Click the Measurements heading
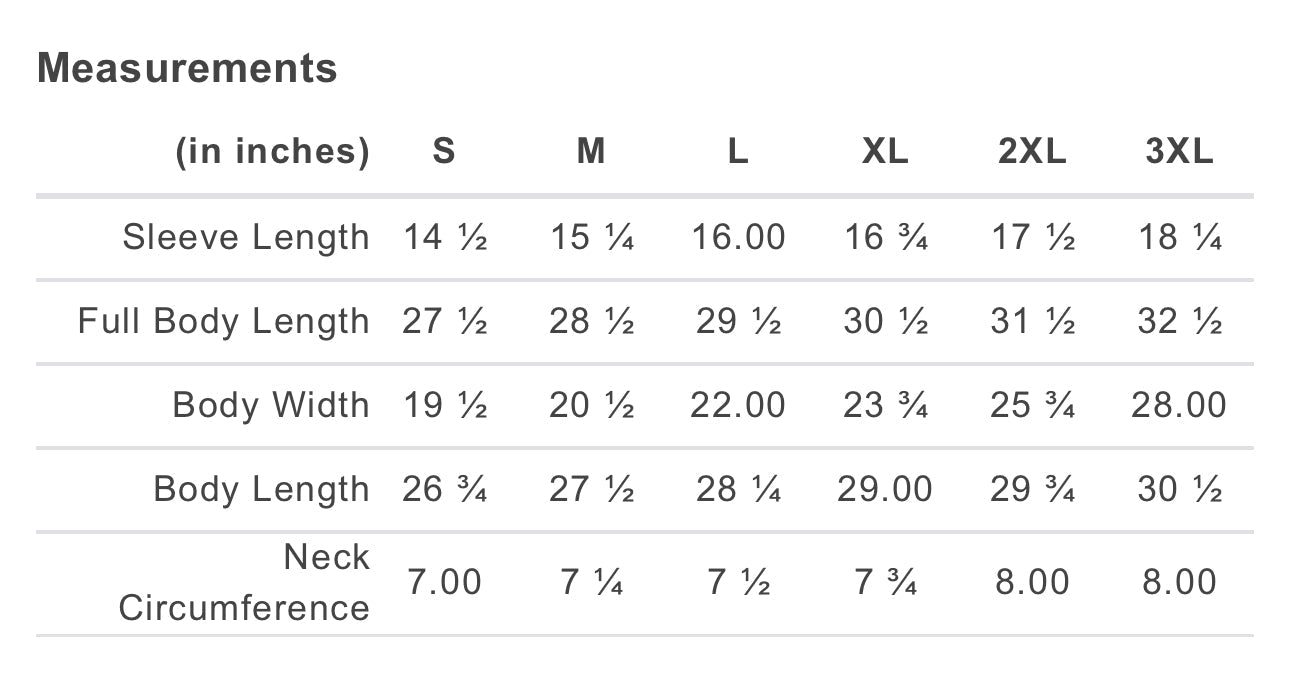 (x=187, y=68)
